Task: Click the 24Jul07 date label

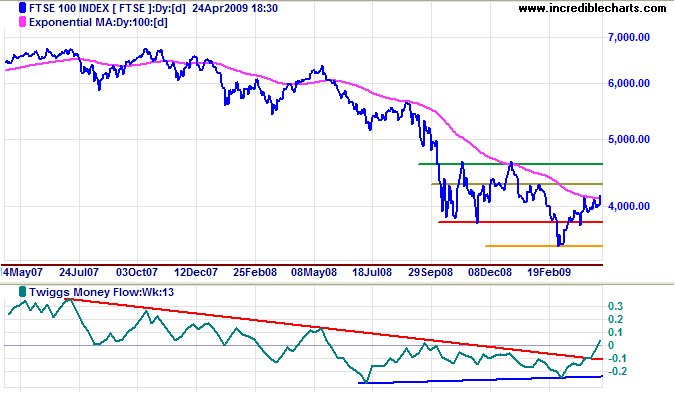Action: (79, 272)
